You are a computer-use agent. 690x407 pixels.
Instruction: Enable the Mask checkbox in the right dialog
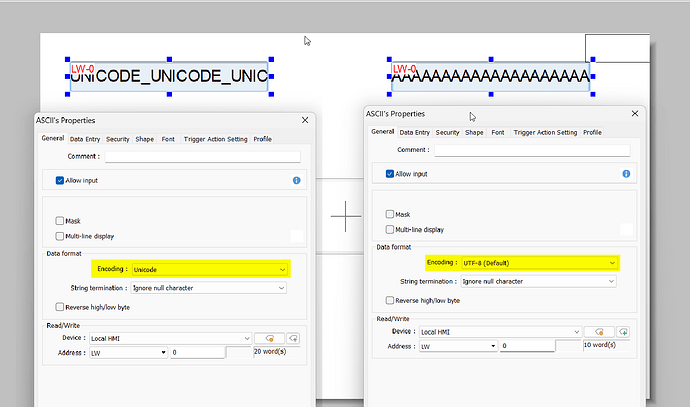pyautogui.click(x=389, y=214)
